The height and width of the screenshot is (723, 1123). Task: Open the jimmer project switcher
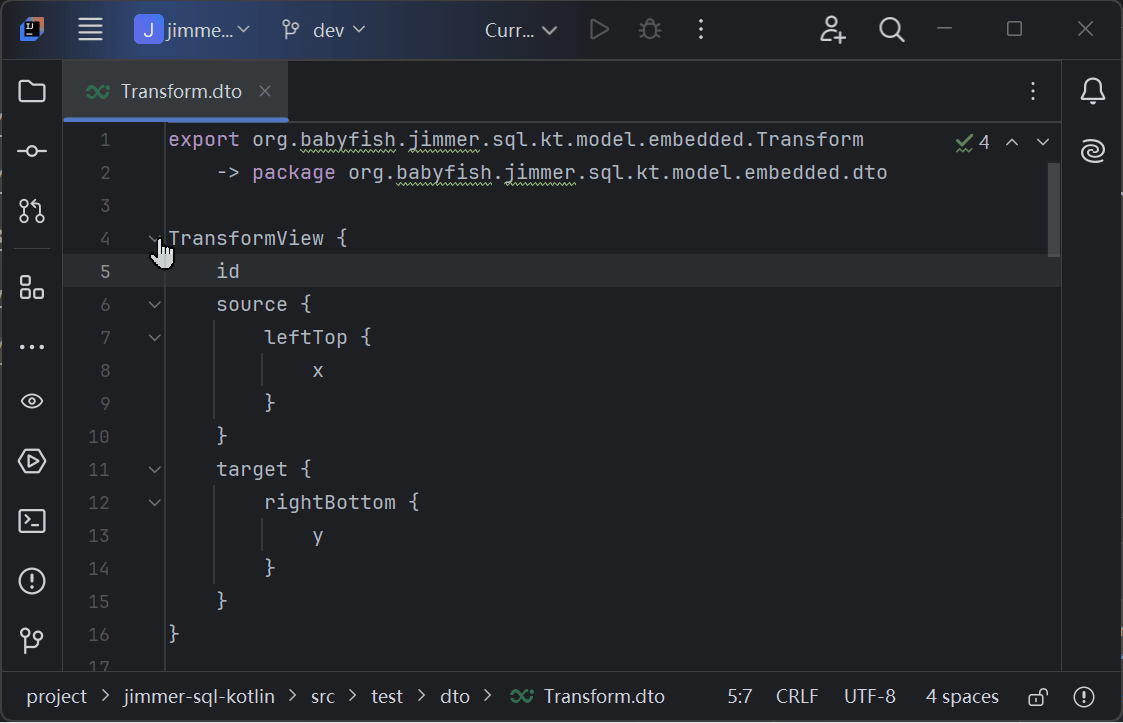pyautogui.click(x=192, y=29)
